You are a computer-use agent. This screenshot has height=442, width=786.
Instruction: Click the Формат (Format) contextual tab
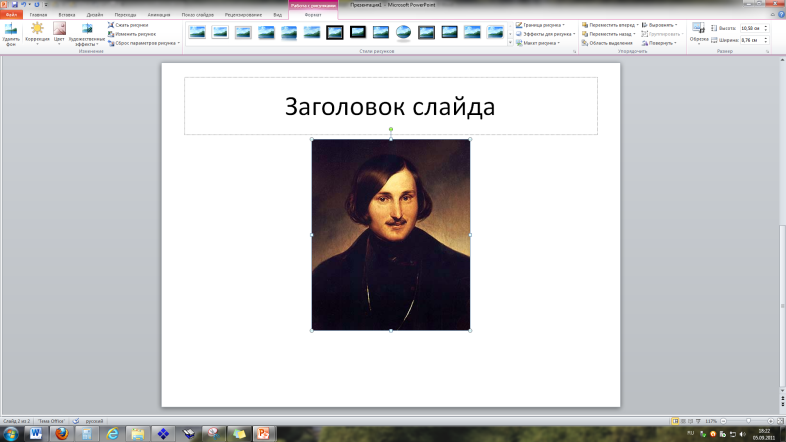point(313,15)
